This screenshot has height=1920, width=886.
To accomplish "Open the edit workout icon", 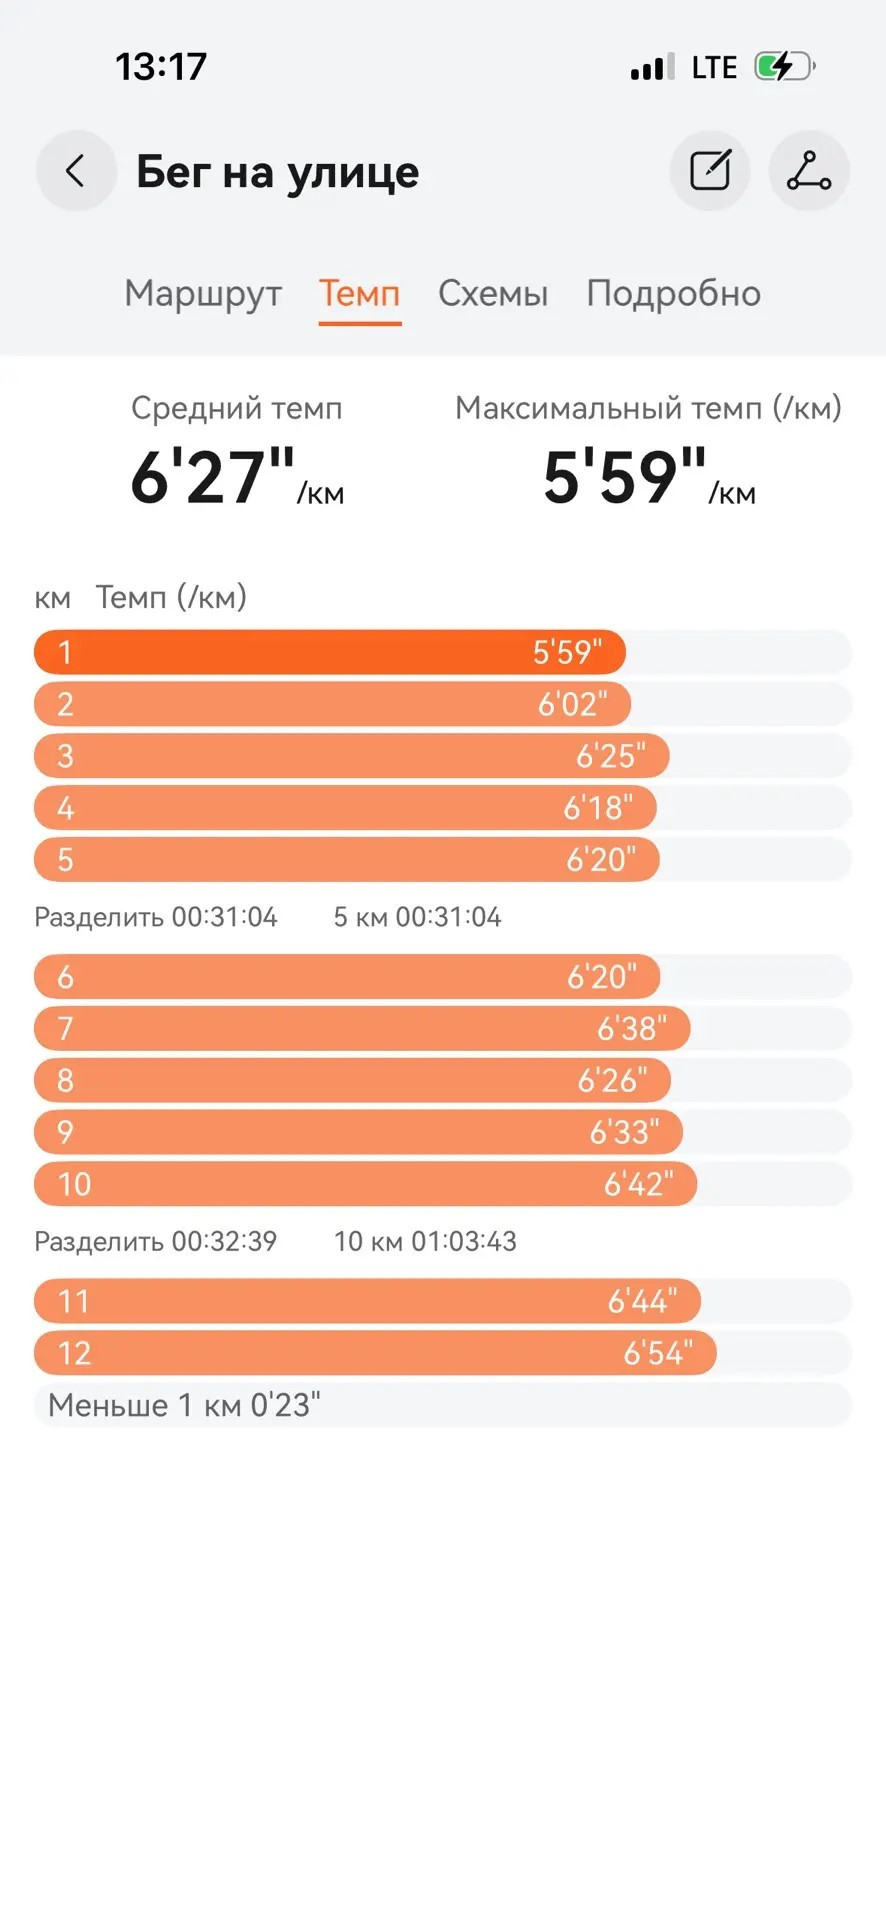I will point(710,171).
